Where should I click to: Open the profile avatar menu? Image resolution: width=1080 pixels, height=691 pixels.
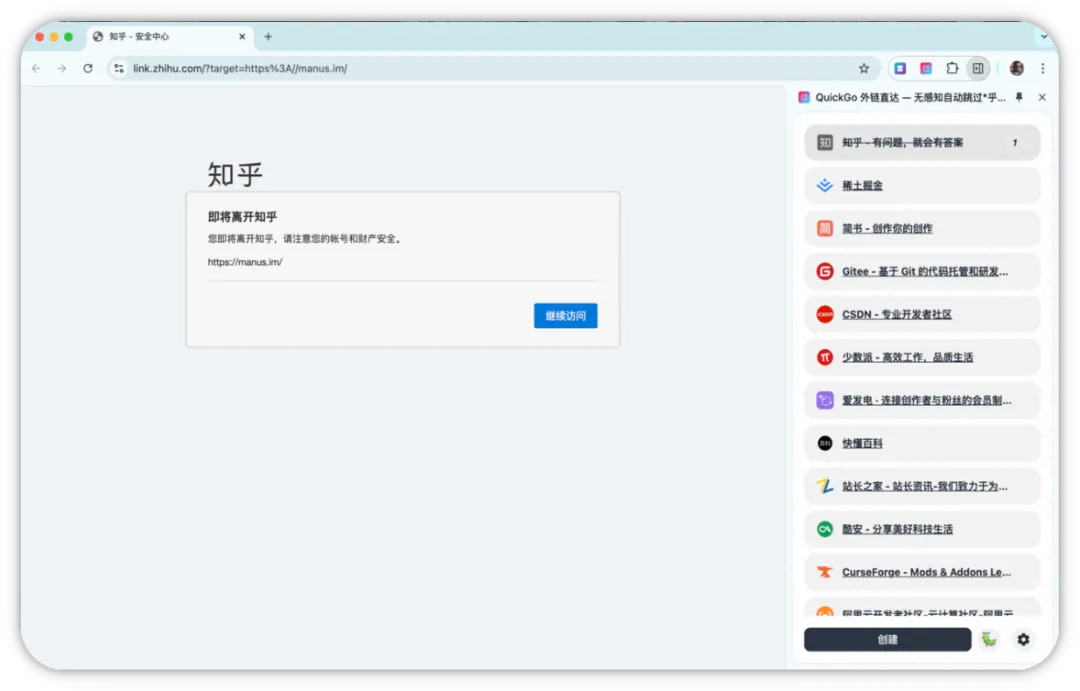pyautogui.click(x=1017, y=68)
